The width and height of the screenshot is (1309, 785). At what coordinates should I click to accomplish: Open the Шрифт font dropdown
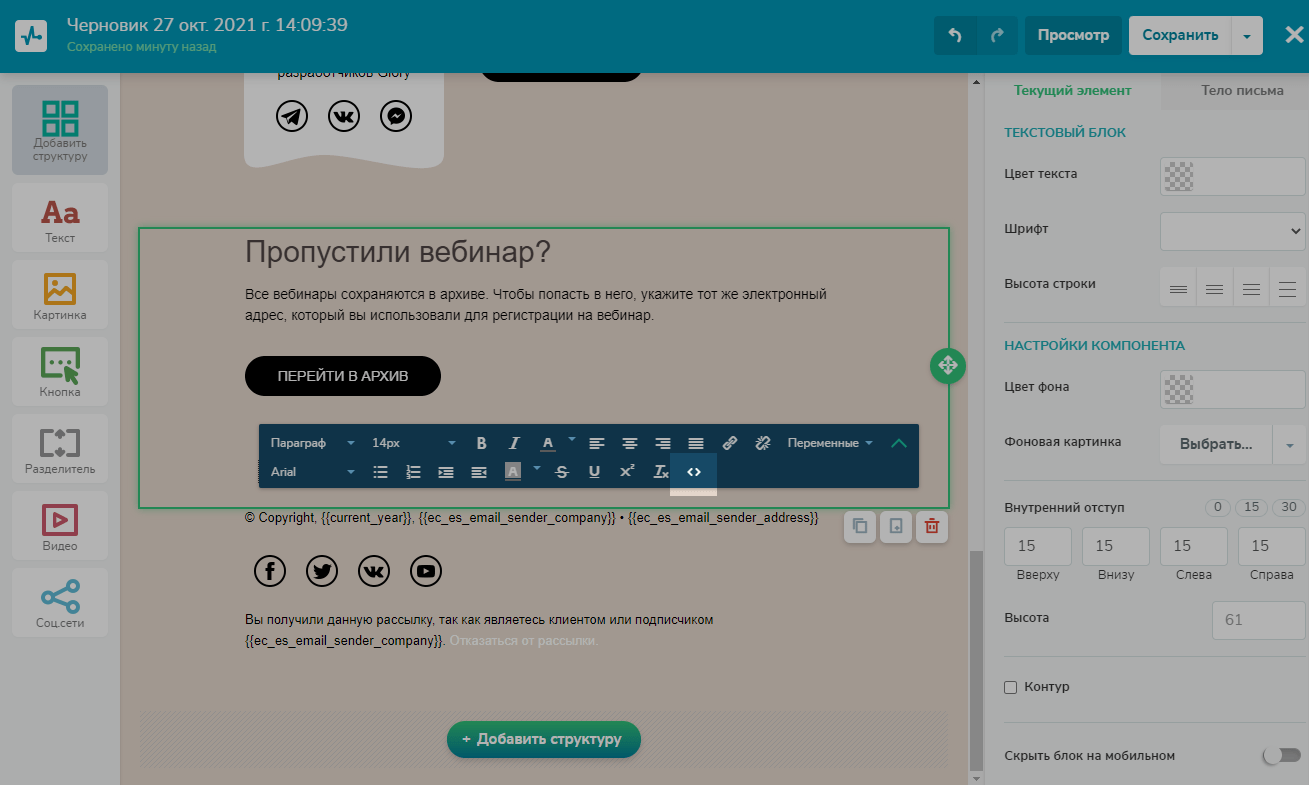click(1232, 231)
